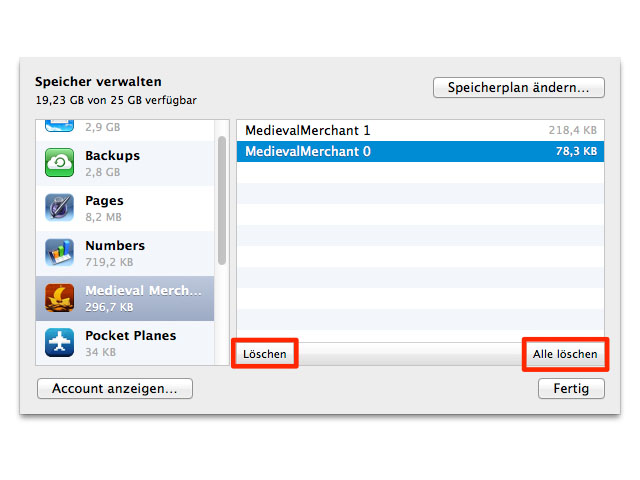
Task: Click the Medieval Merchant app icon
Action: coord(59,298)
